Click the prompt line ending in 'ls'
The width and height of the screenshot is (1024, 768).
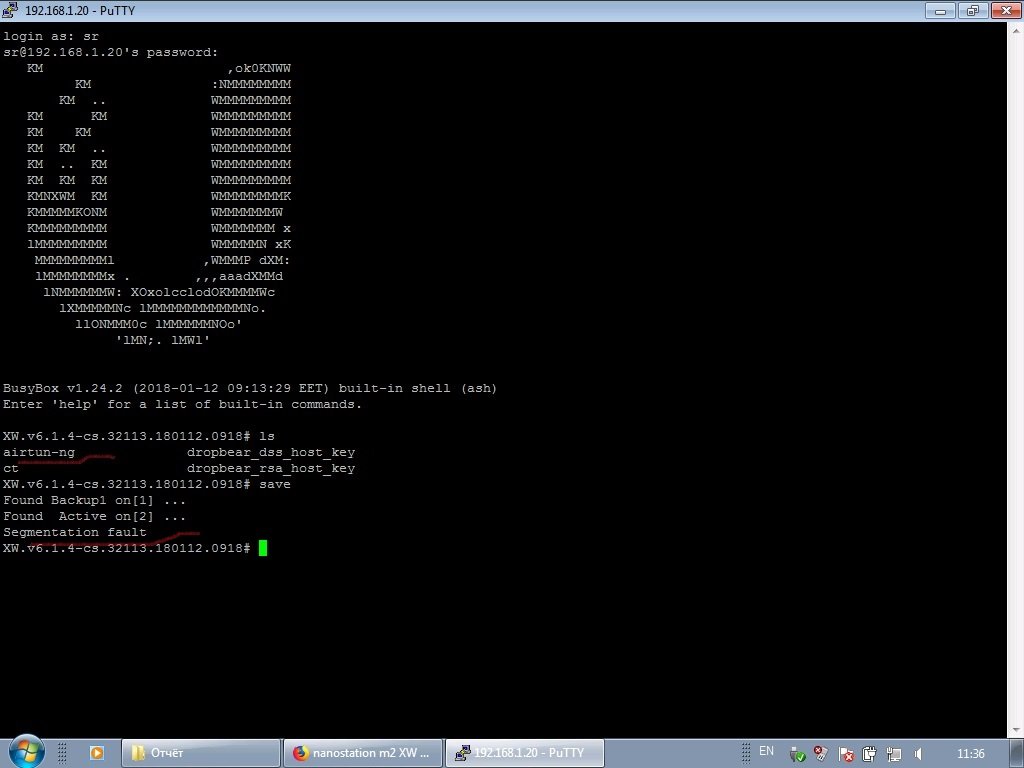139,436
